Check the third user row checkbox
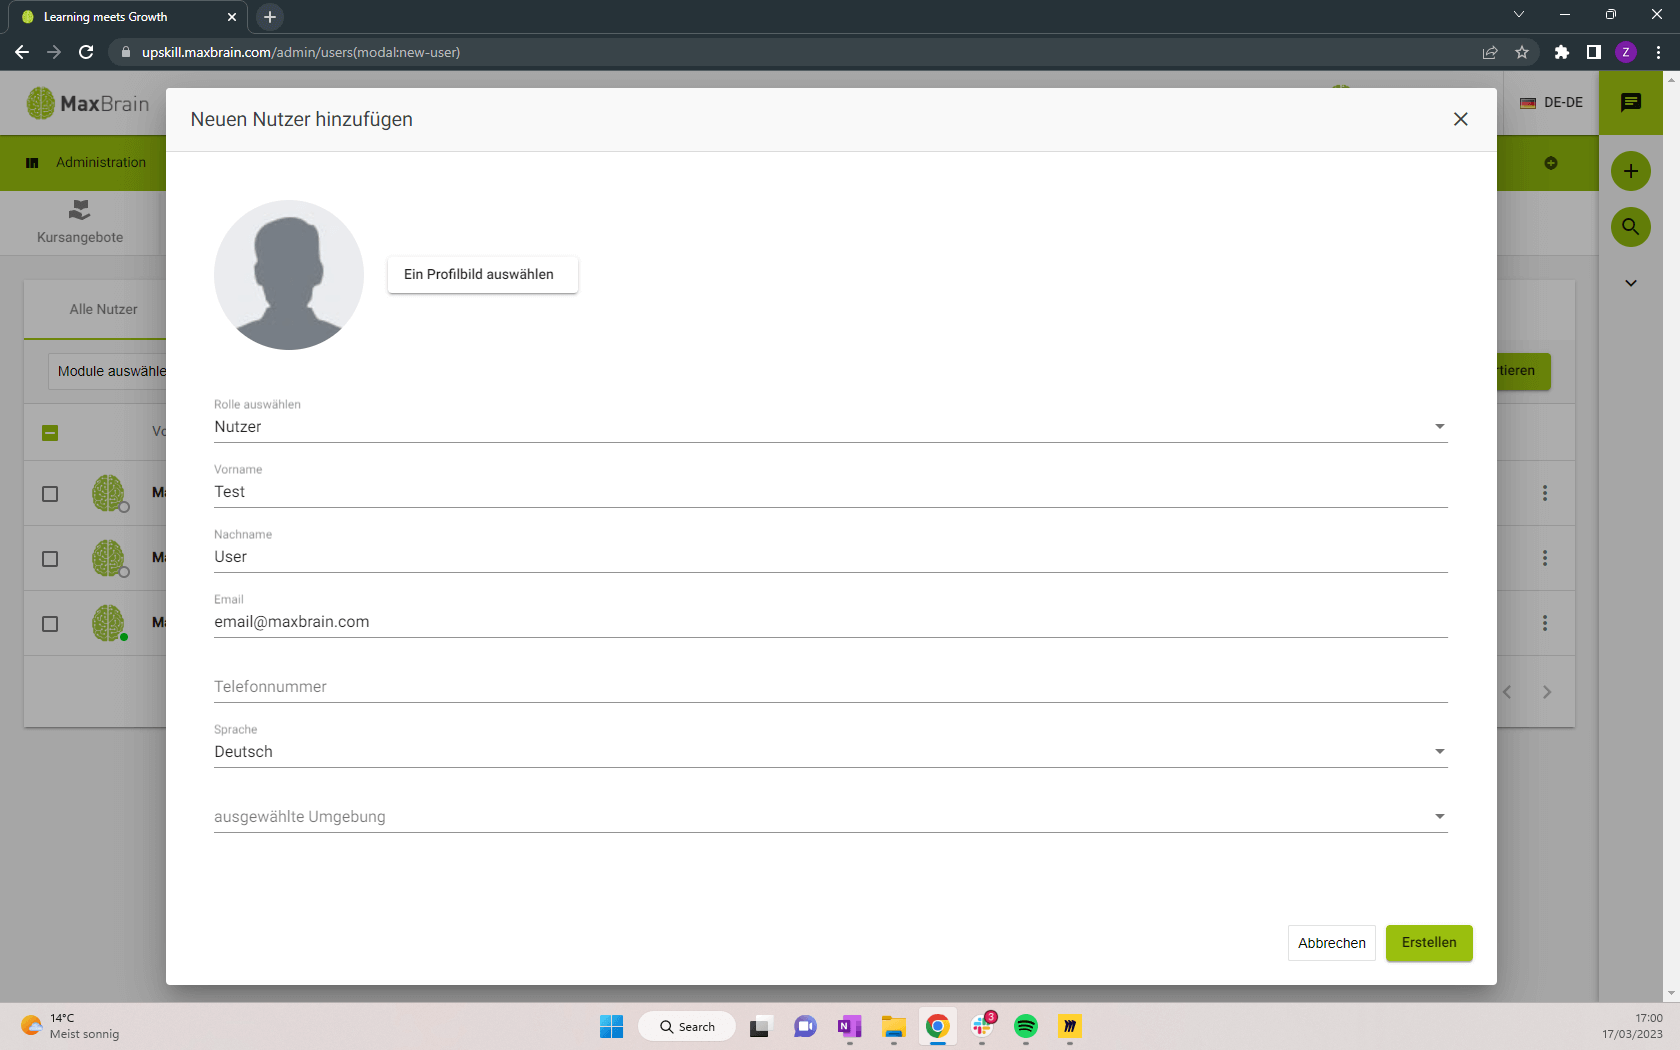Screen dimensions: 1680x1050 coord(50,624)
